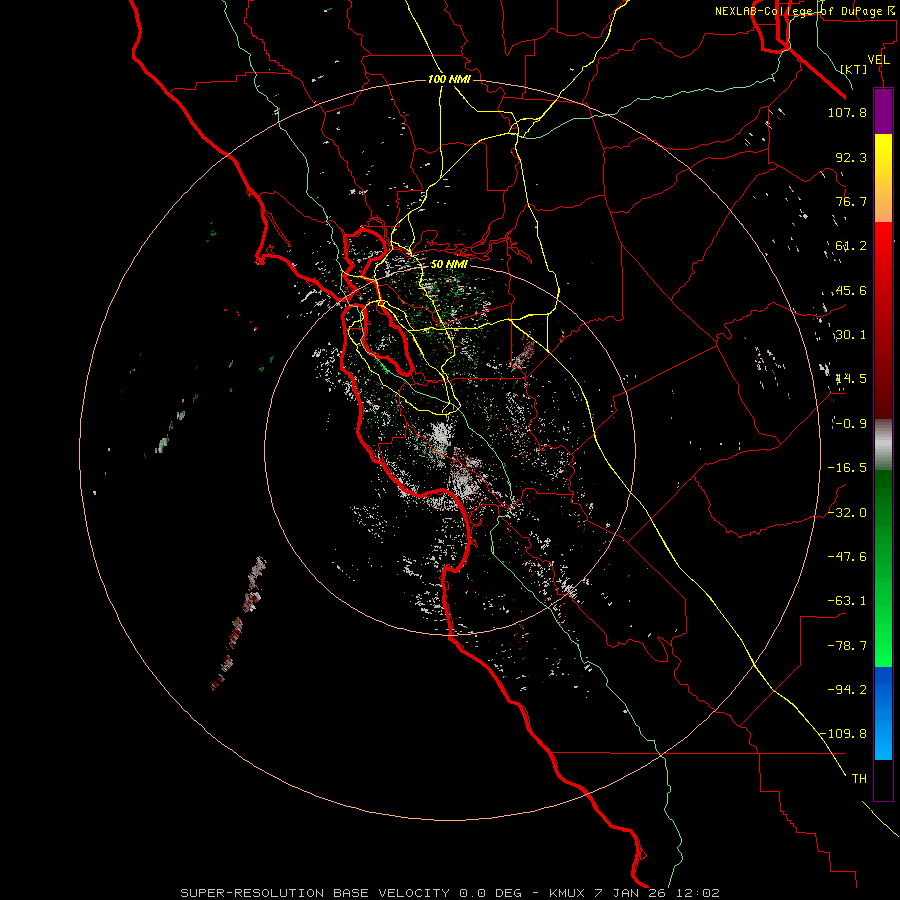
Task: Click the 61.2 scale value
Action: [x=851, y=246]
